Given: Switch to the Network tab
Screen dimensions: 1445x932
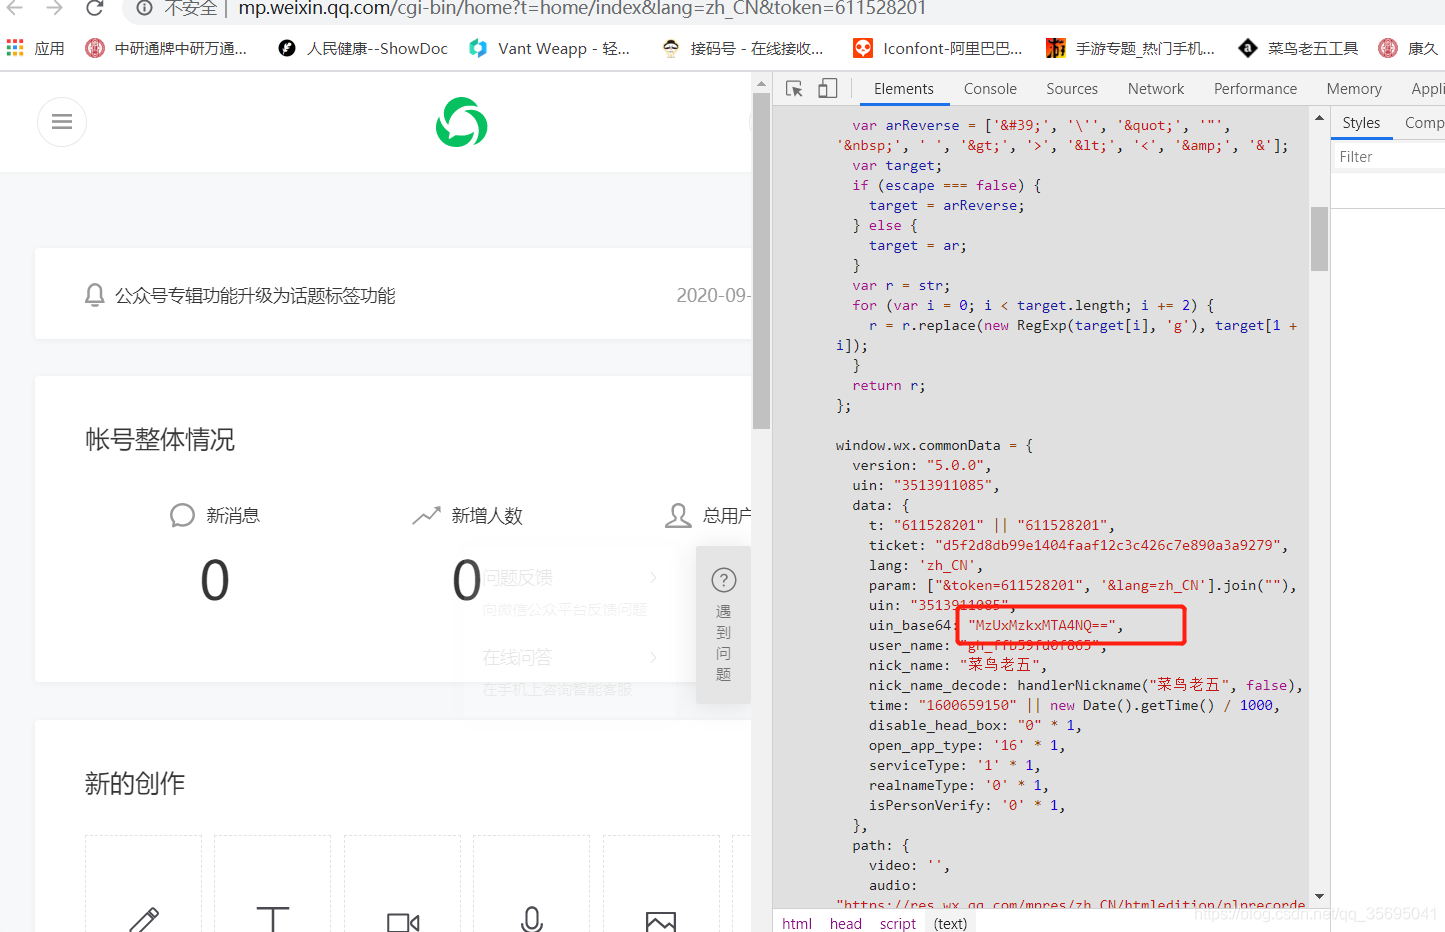Looking at the screenshot, I should point(1156,89).
